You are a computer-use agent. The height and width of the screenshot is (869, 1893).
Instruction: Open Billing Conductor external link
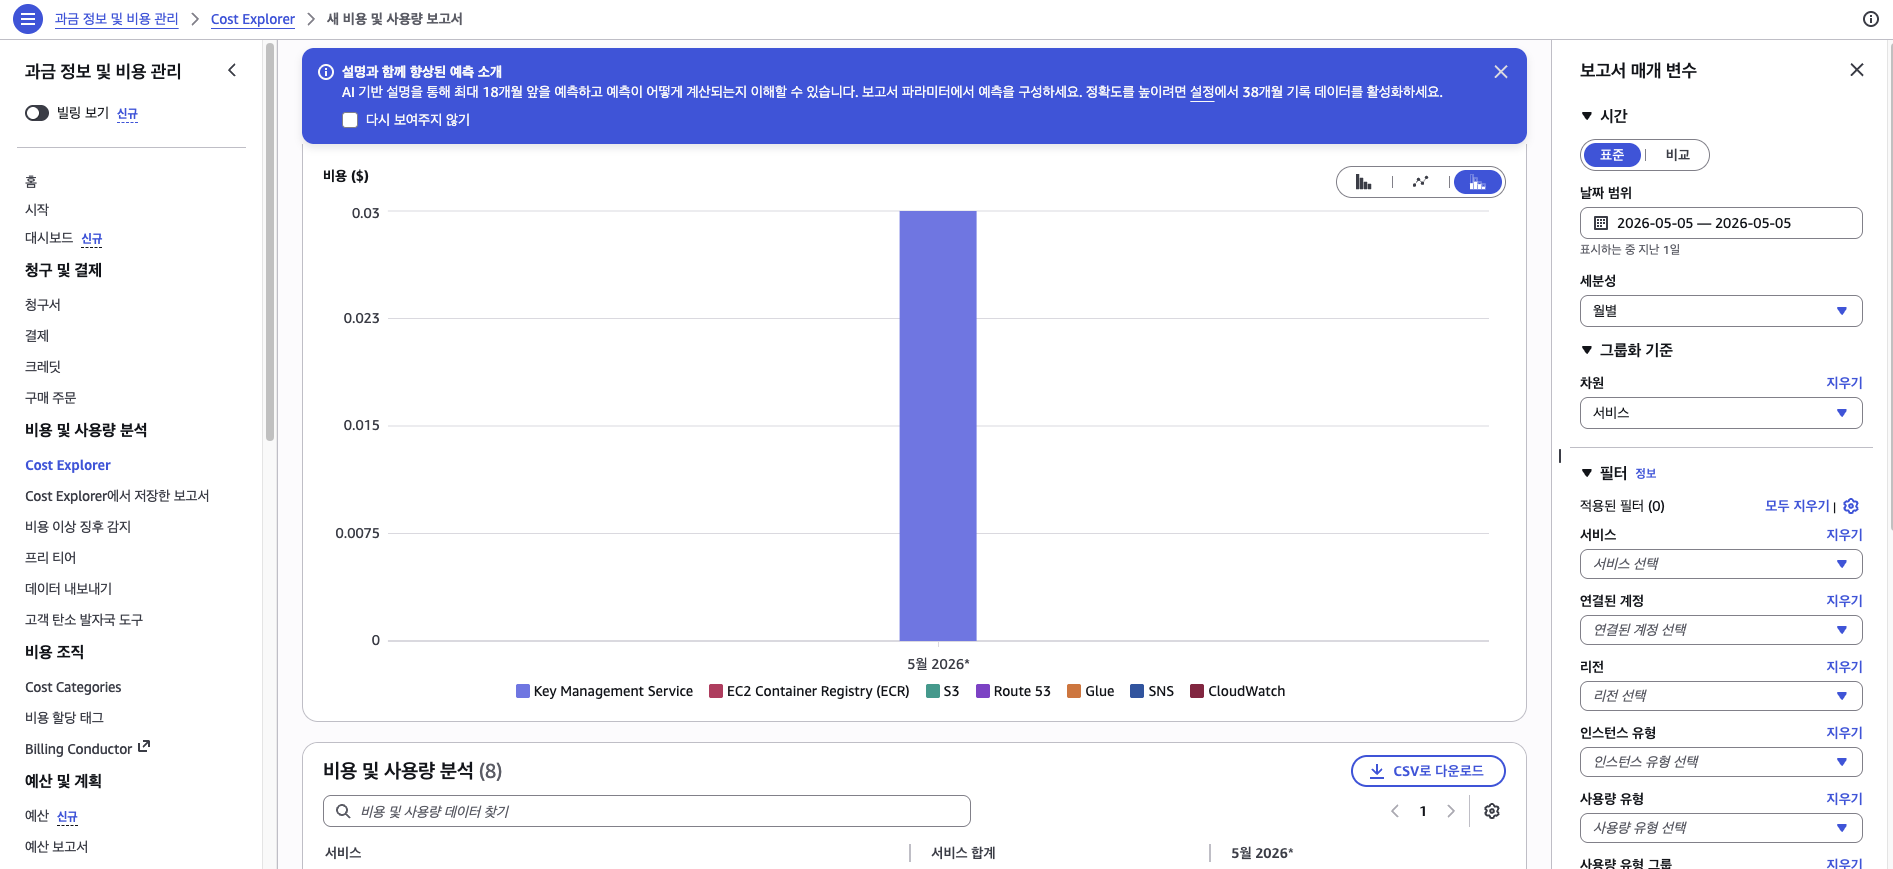[87, 748]
